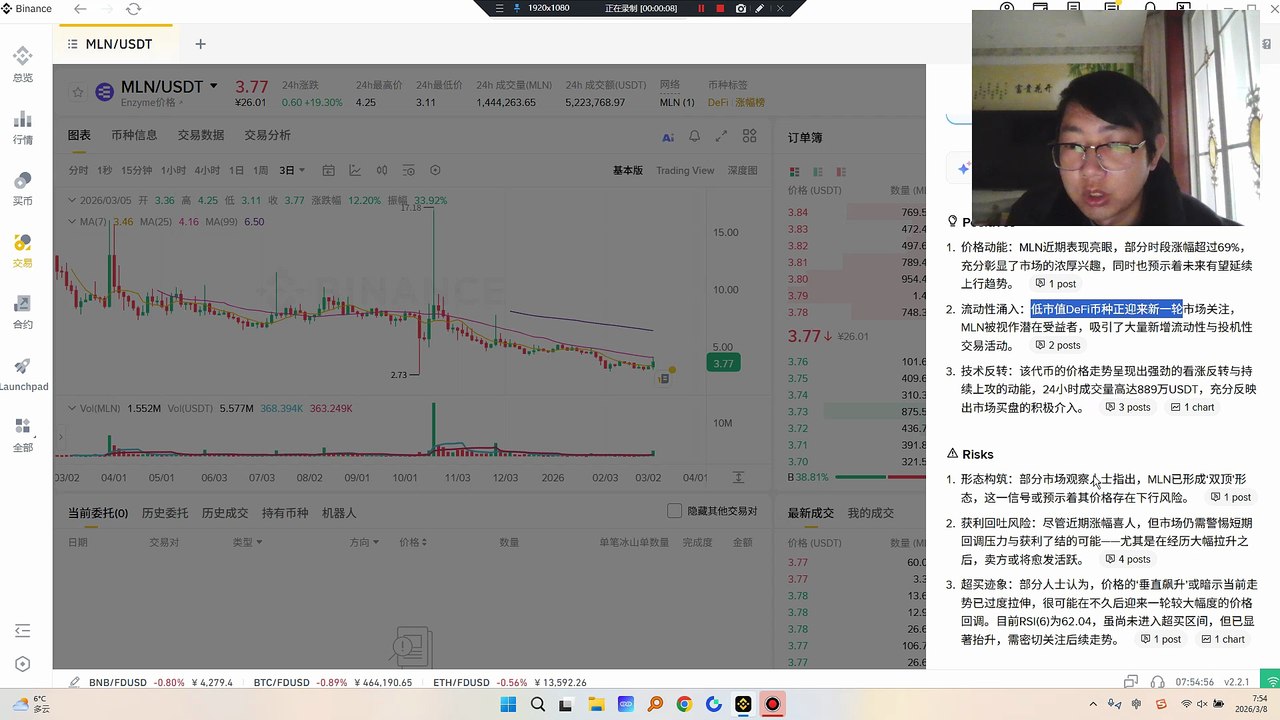Open the 总览 overview sidebar icon

[22, 63]
